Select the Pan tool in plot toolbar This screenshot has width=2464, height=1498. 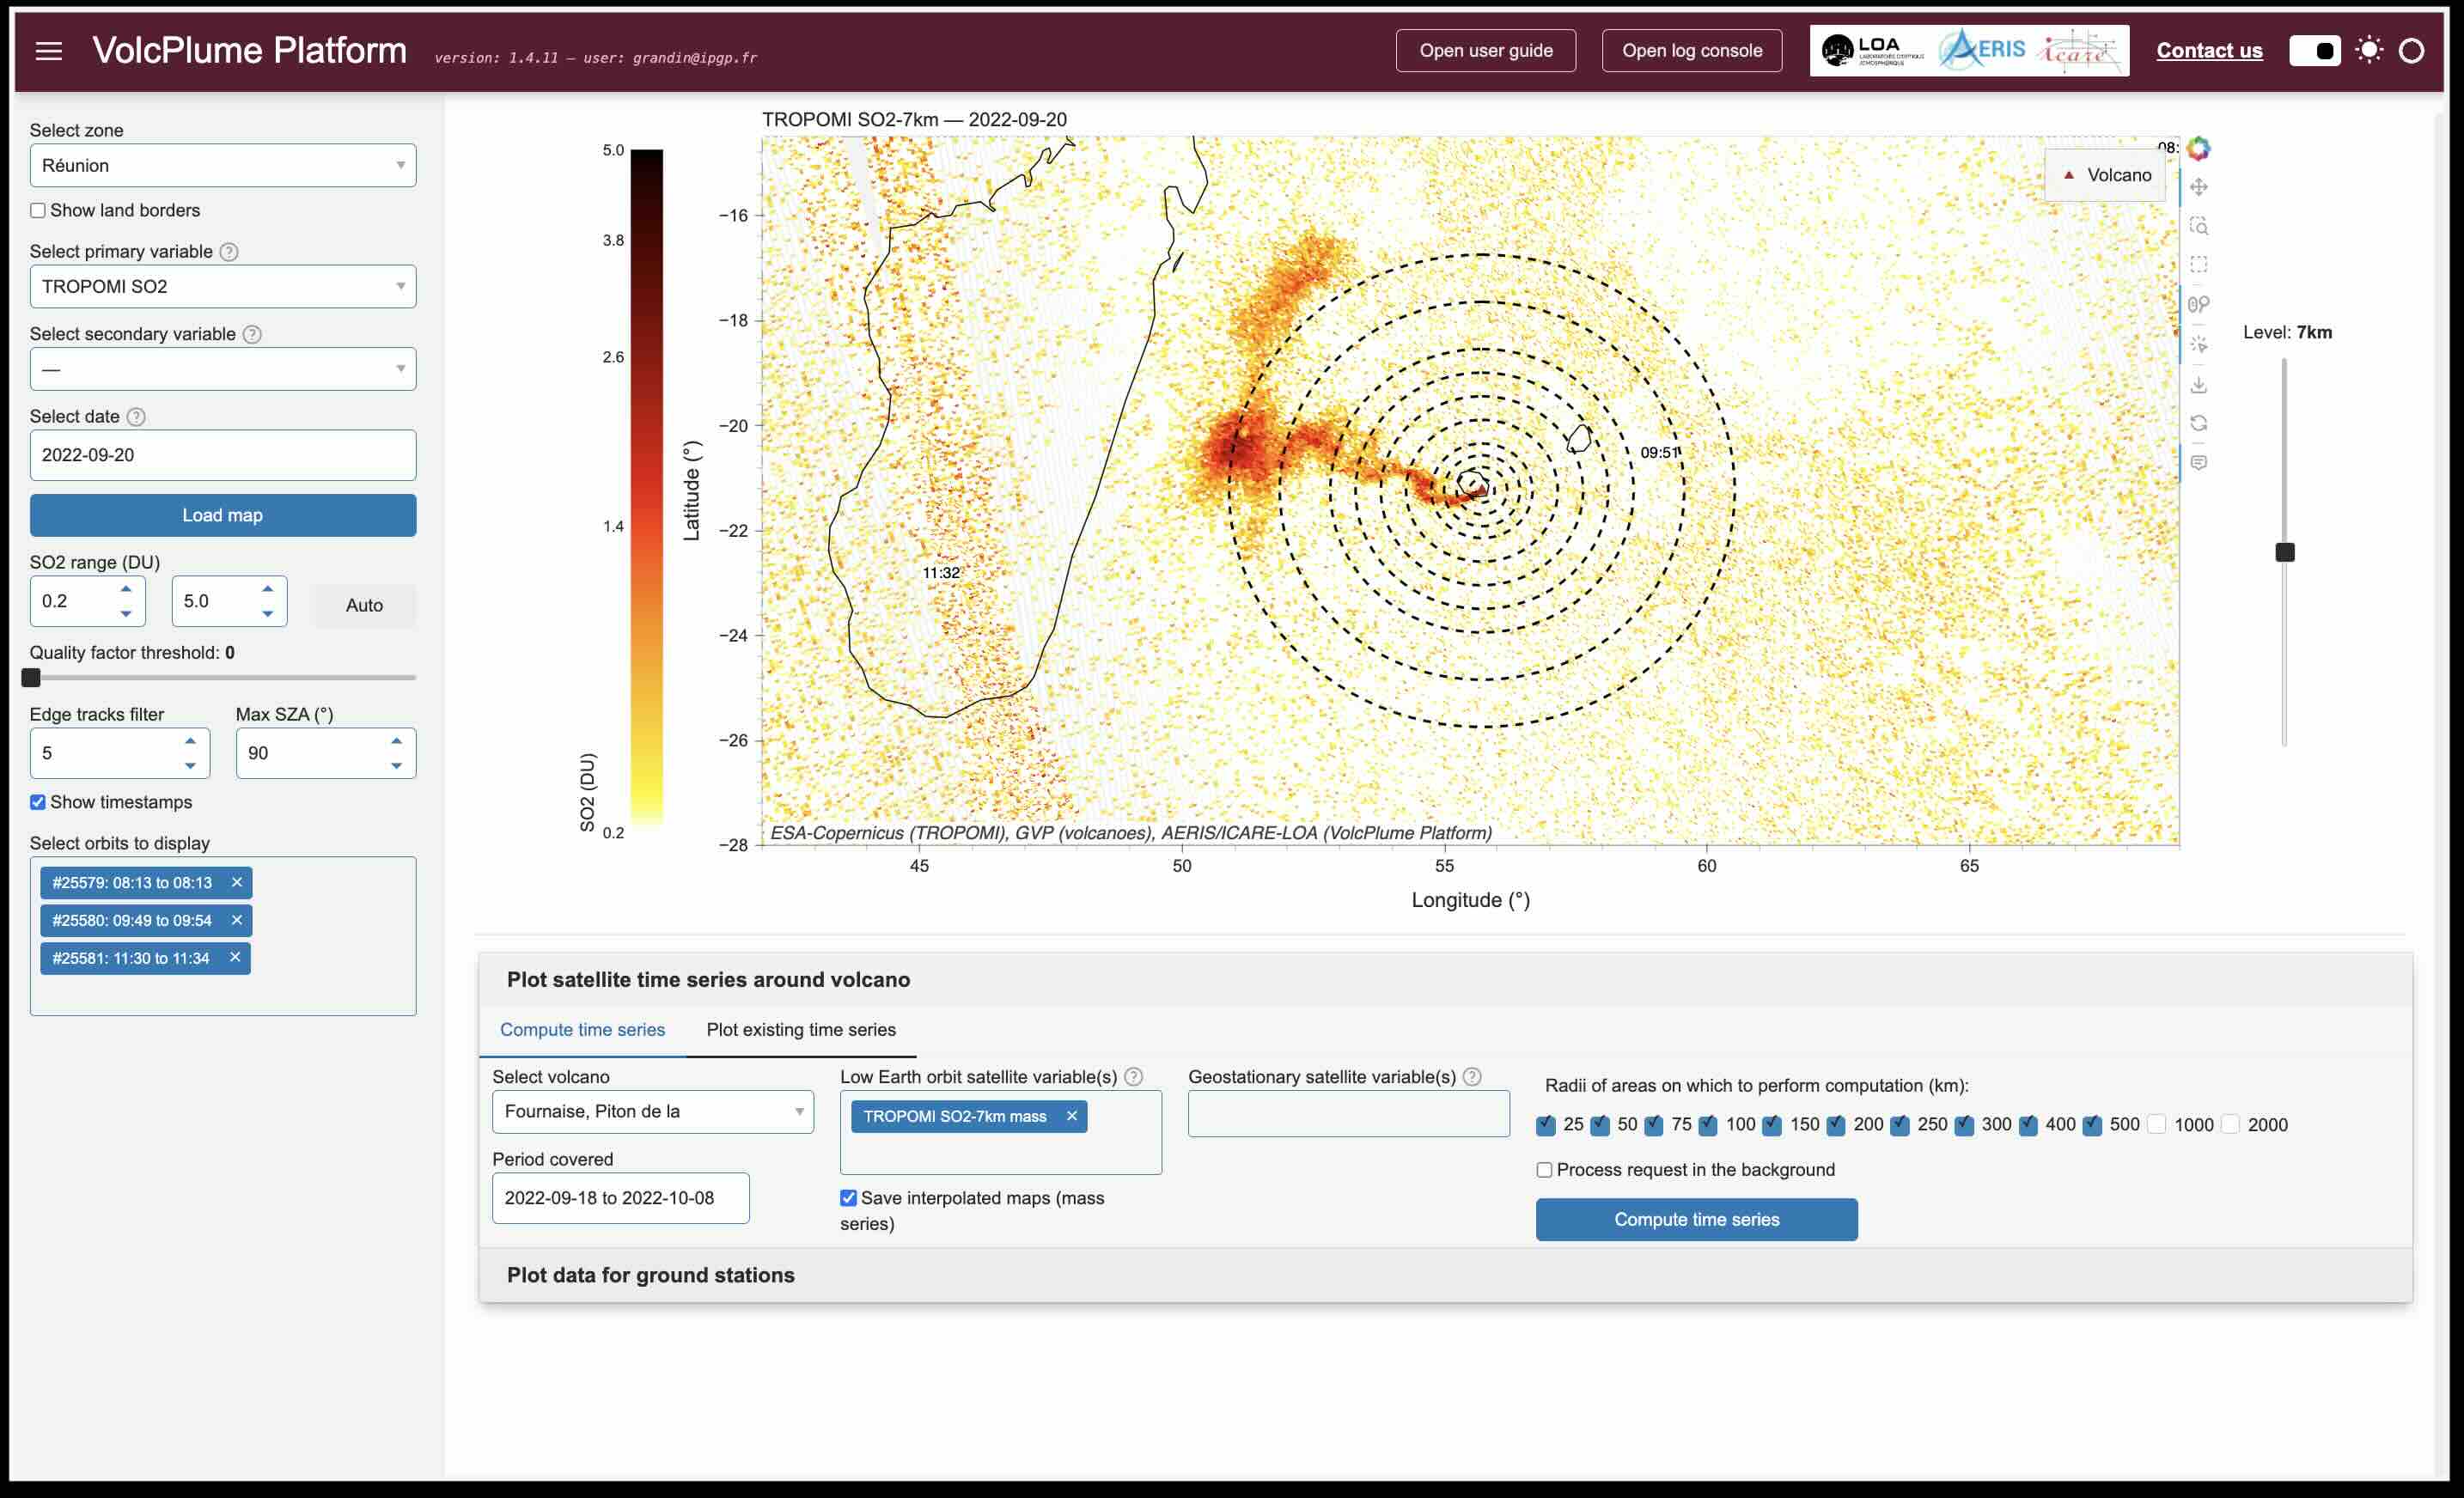pyautogui.click(x=2198, y=187)
